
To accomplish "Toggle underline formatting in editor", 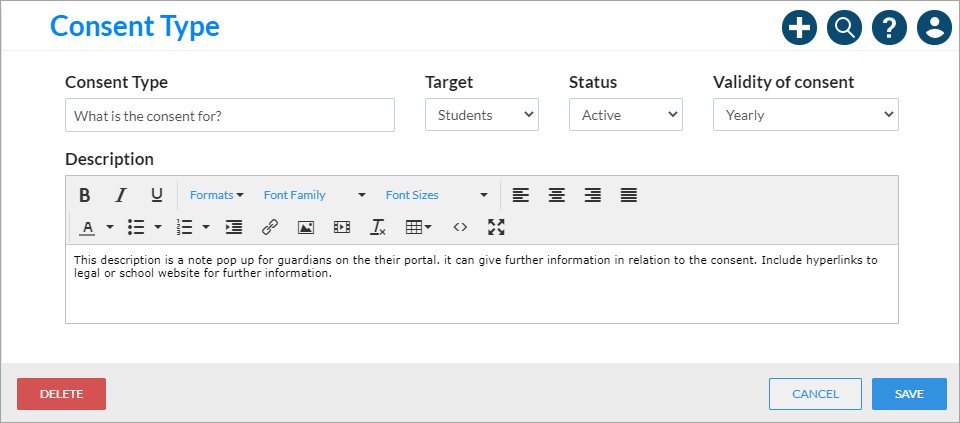I will coord(157,195).
